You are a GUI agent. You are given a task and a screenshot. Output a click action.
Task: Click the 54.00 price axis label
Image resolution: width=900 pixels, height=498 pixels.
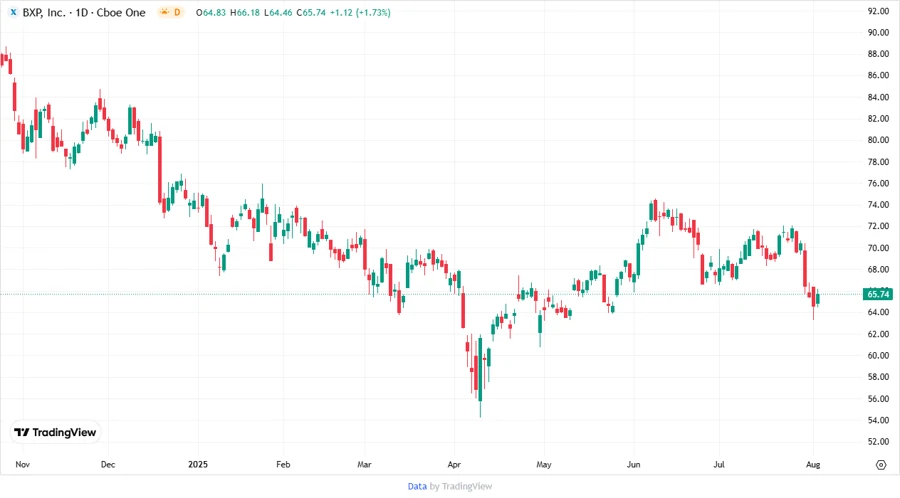click(878, 420)
